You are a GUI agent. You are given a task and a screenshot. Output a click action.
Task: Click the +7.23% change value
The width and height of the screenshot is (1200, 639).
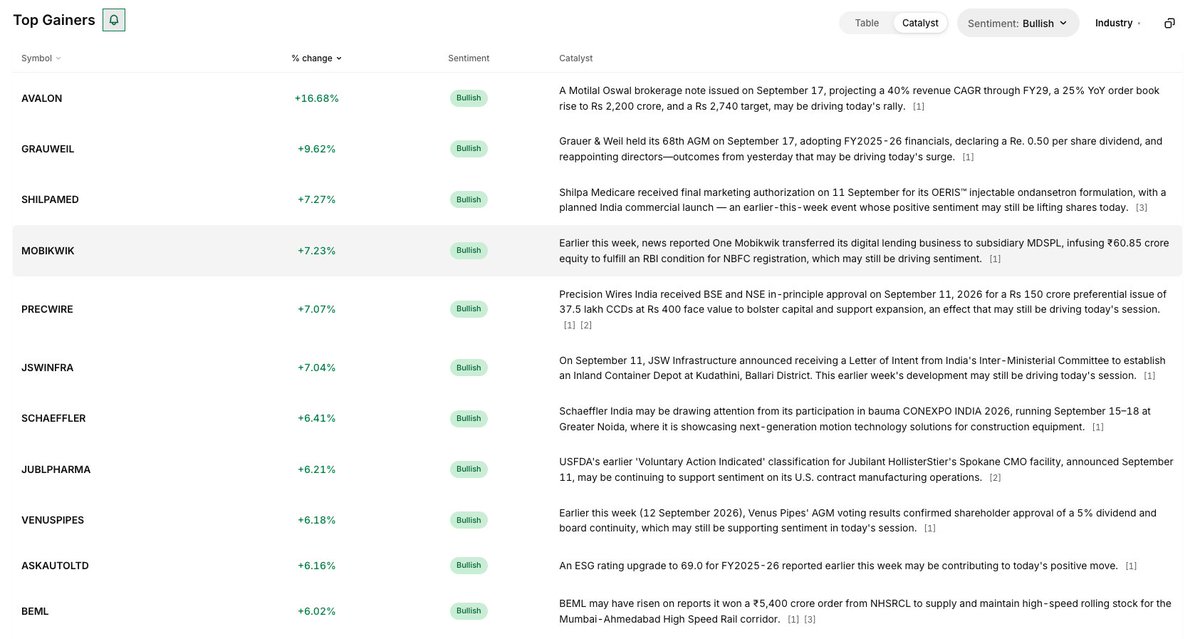[x=317, y=251]
